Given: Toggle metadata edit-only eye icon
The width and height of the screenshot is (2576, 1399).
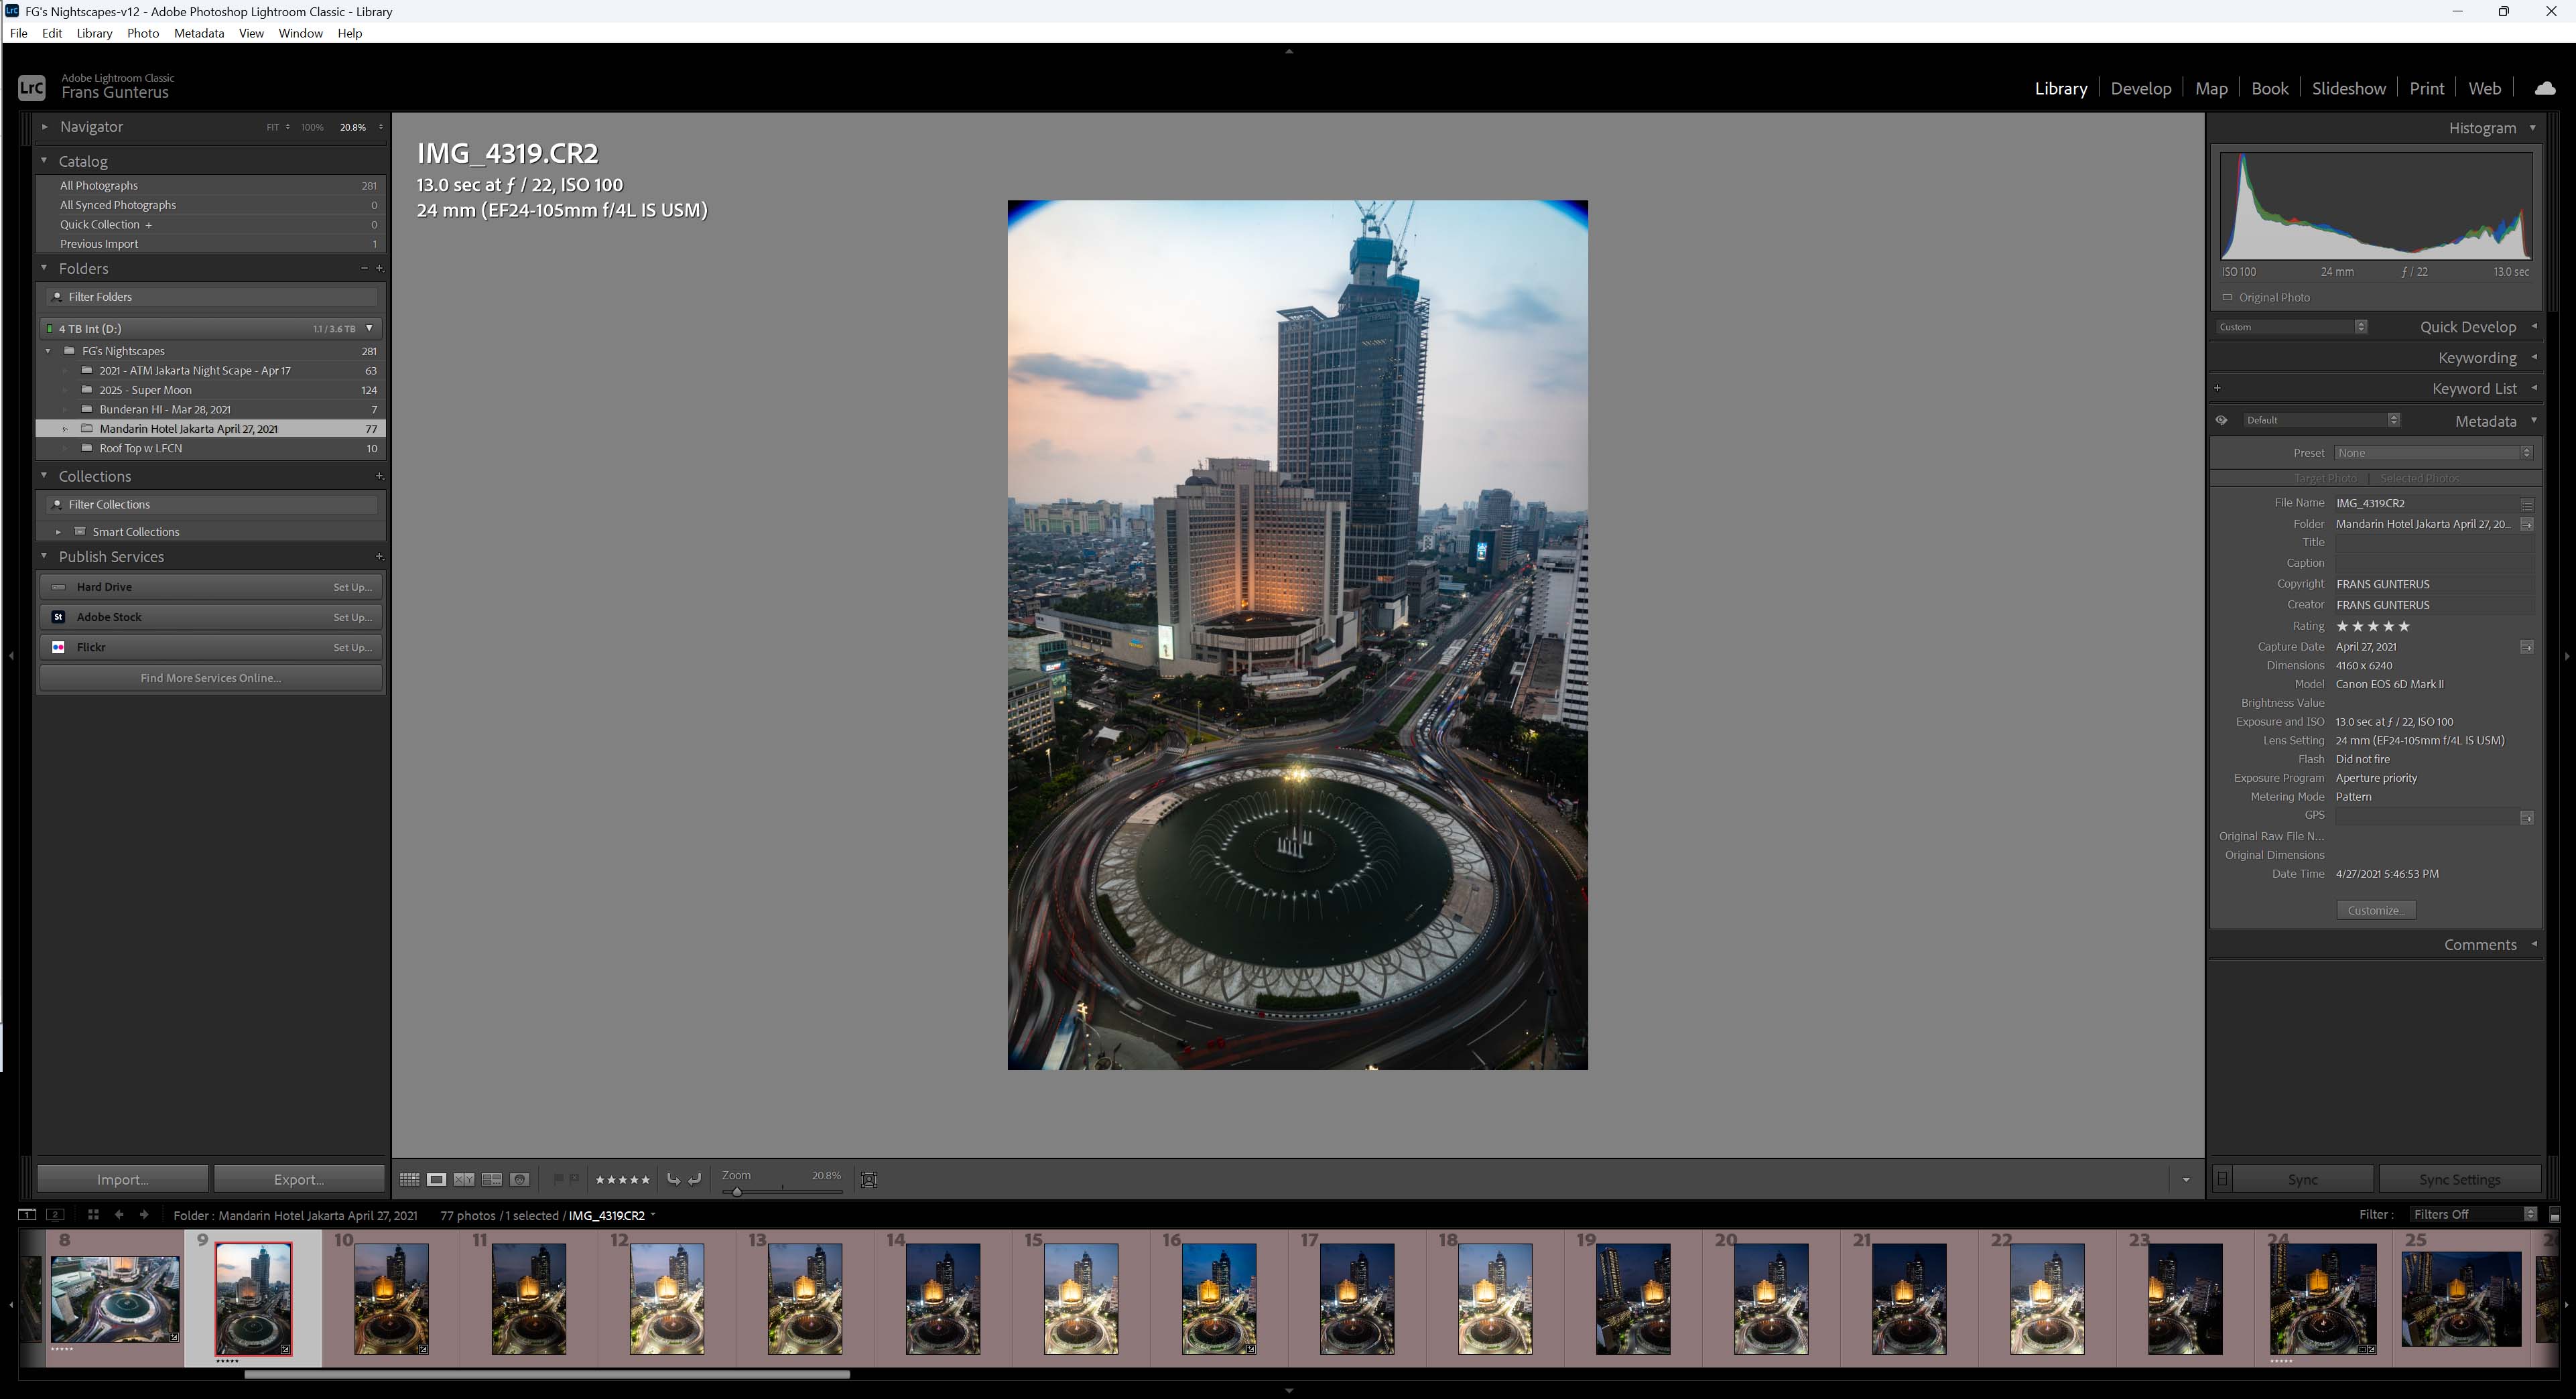Looking at the screenshot, I should click(2221, 420).
